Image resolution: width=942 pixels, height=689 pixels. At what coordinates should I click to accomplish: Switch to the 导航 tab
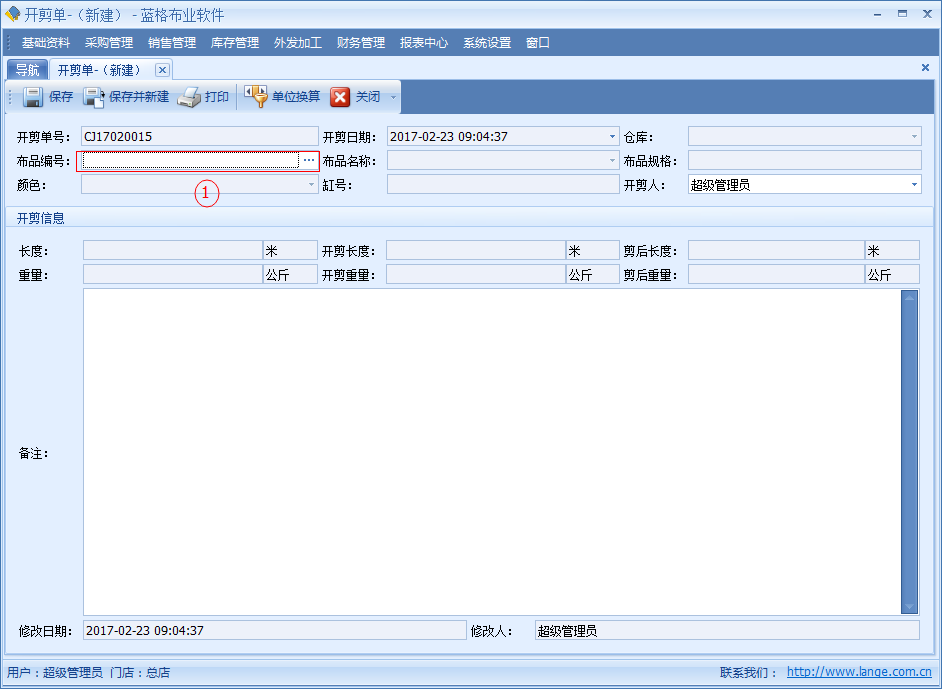[x=27, y=70]
